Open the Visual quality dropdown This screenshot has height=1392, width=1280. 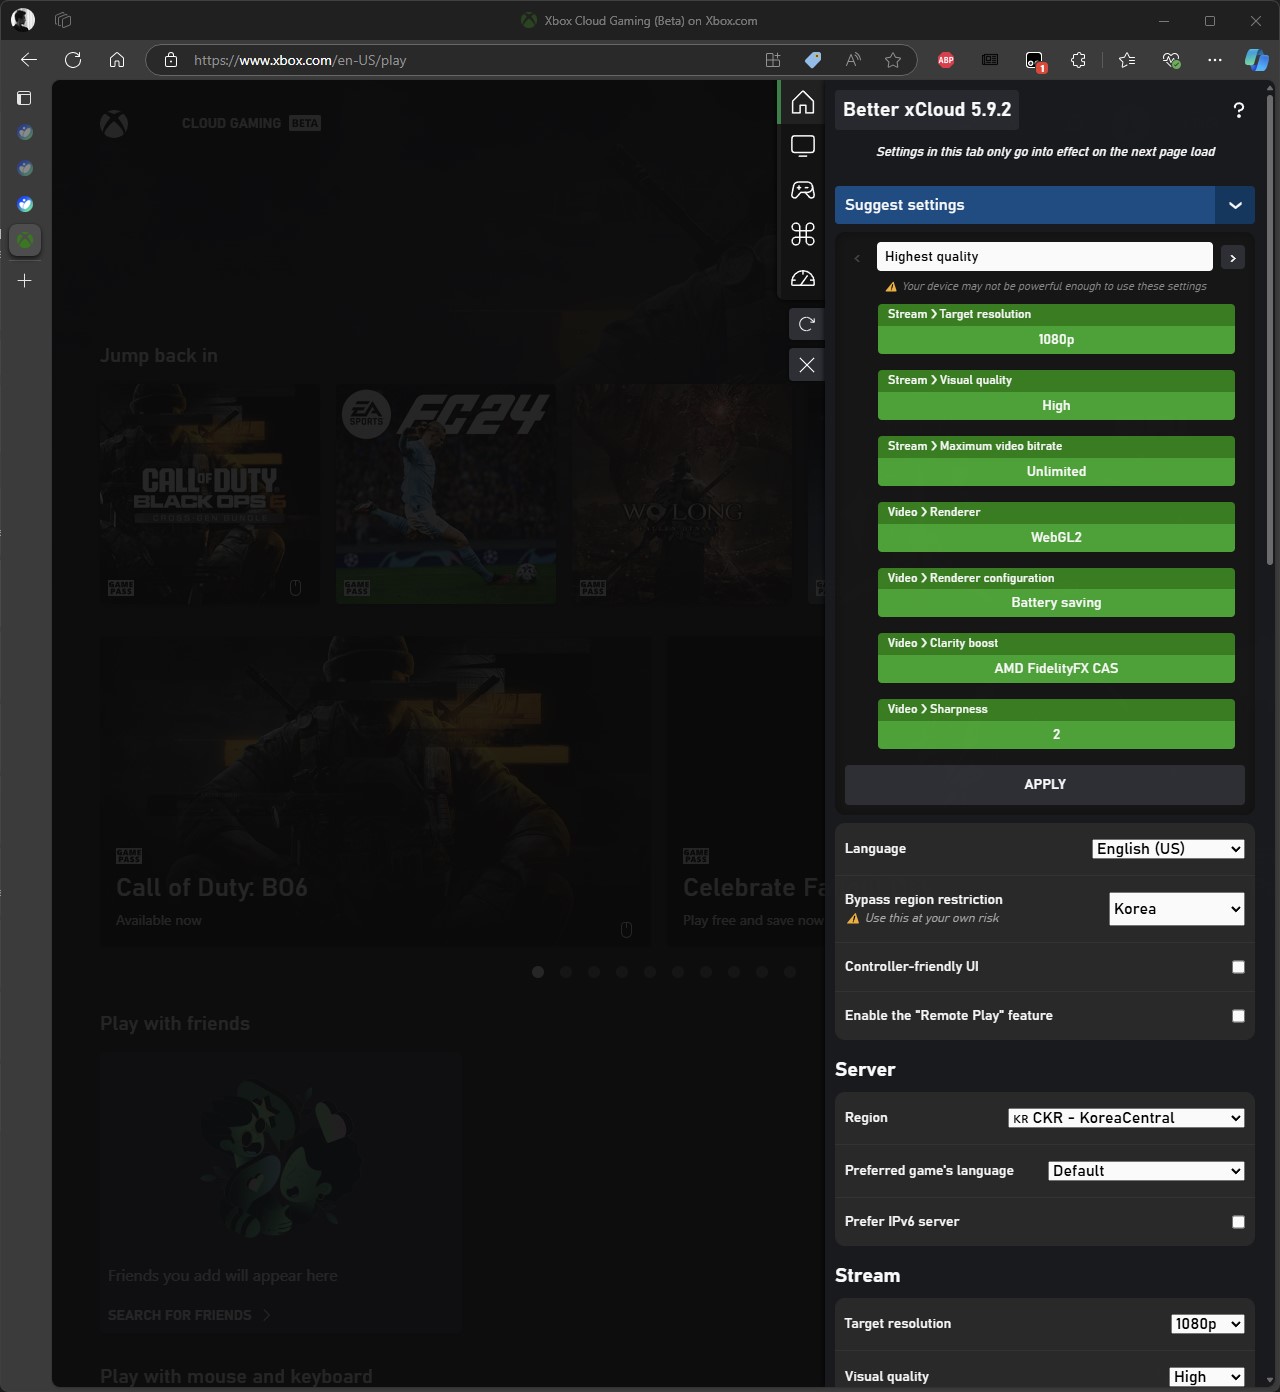point(1207,1377)
